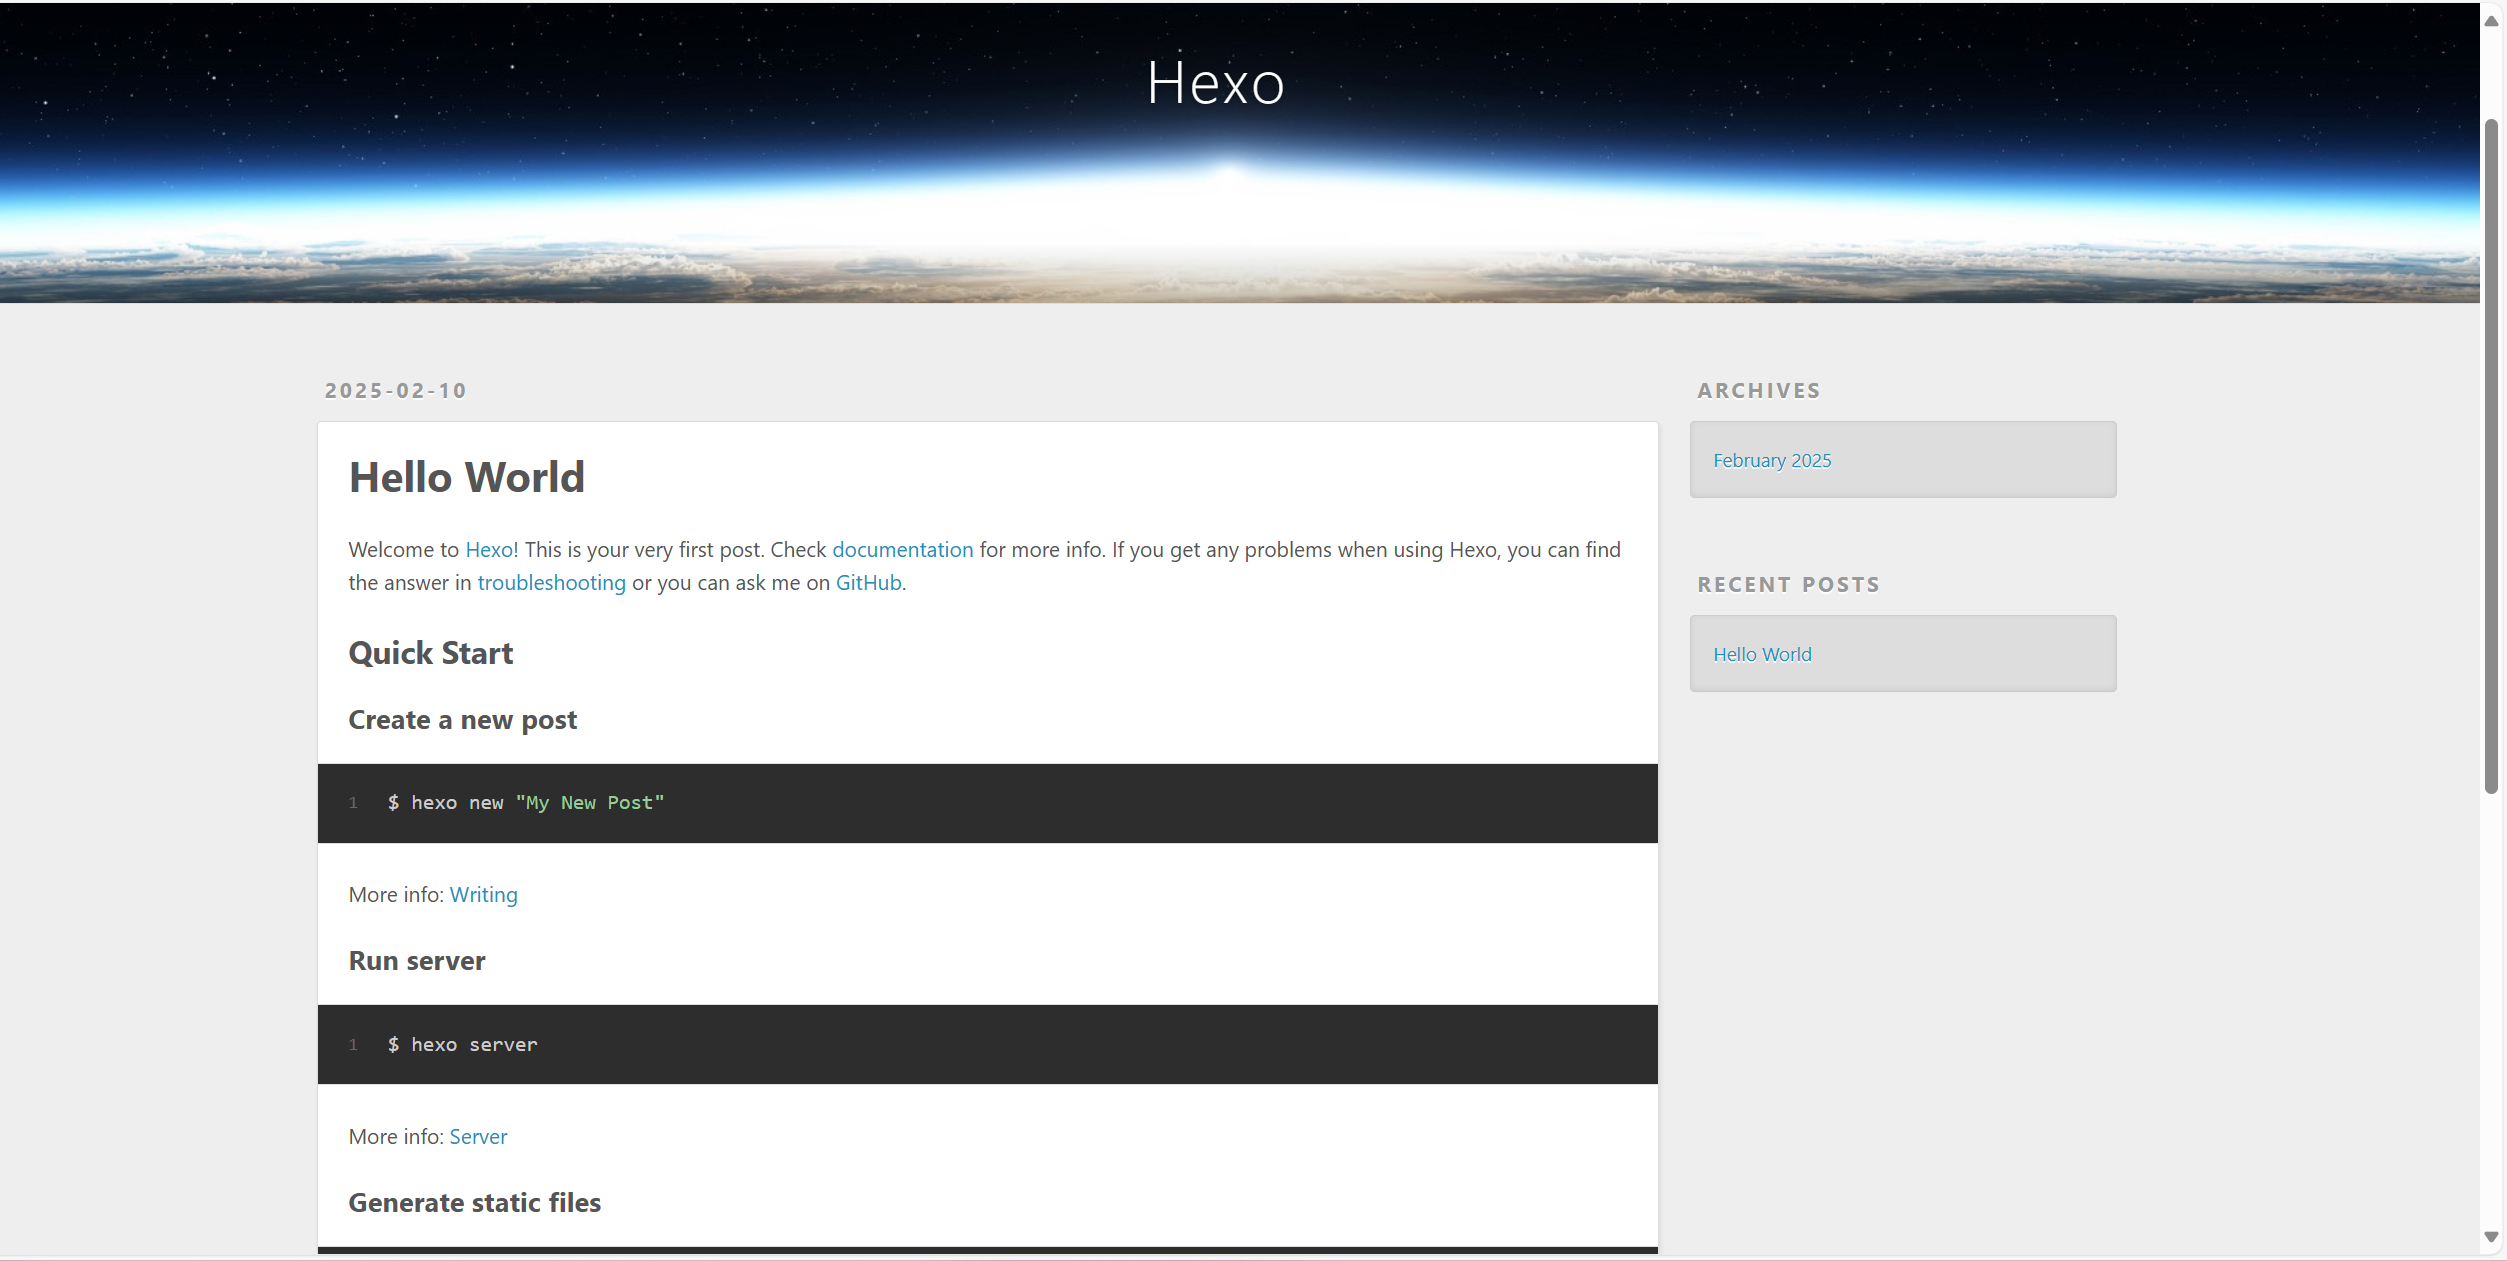Follow the documentation link
This screenshot has width=2507, height=1261.
(x=902, y=550)
